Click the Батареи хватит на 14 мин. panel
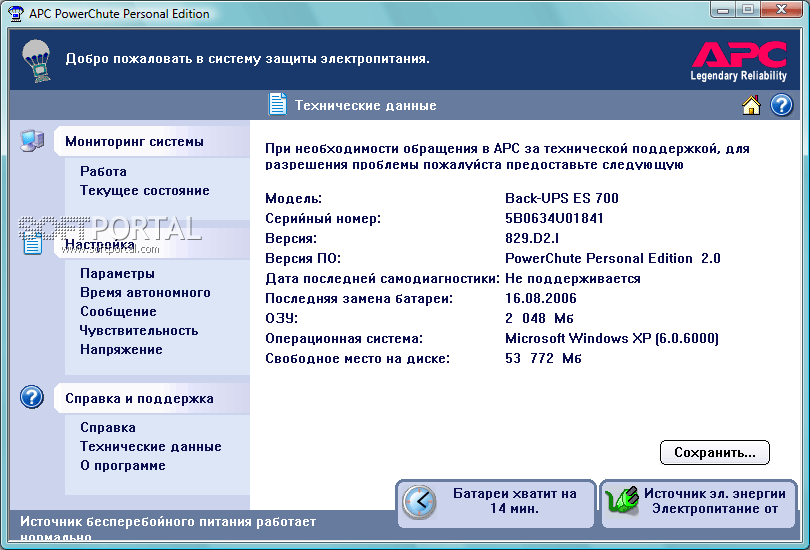The height and width of the screenshot is (550, 810). coord(496,504)
